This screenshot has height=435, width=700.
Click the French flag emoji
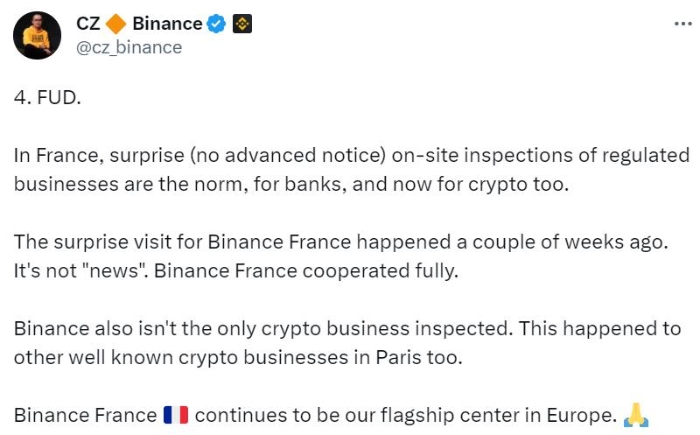click(176, 415)
